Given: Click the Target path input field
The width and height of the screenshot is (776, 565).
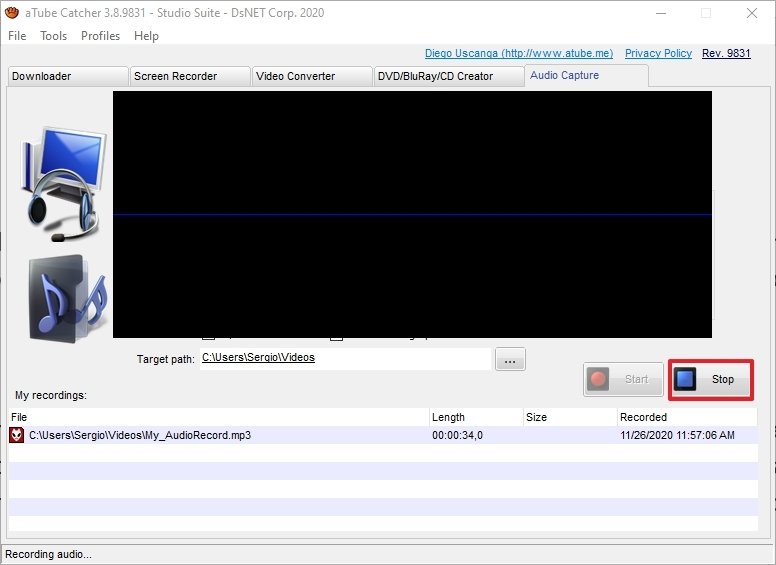Looking at the screenshot, I should click(x=345, y=358).
